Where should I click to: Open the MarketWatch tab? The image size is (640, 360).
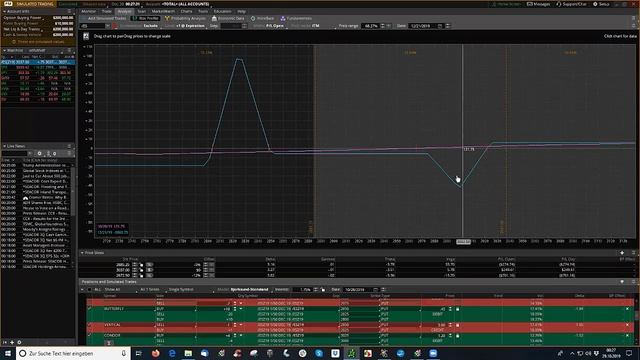pyautogui.click(x=163, y=11)
